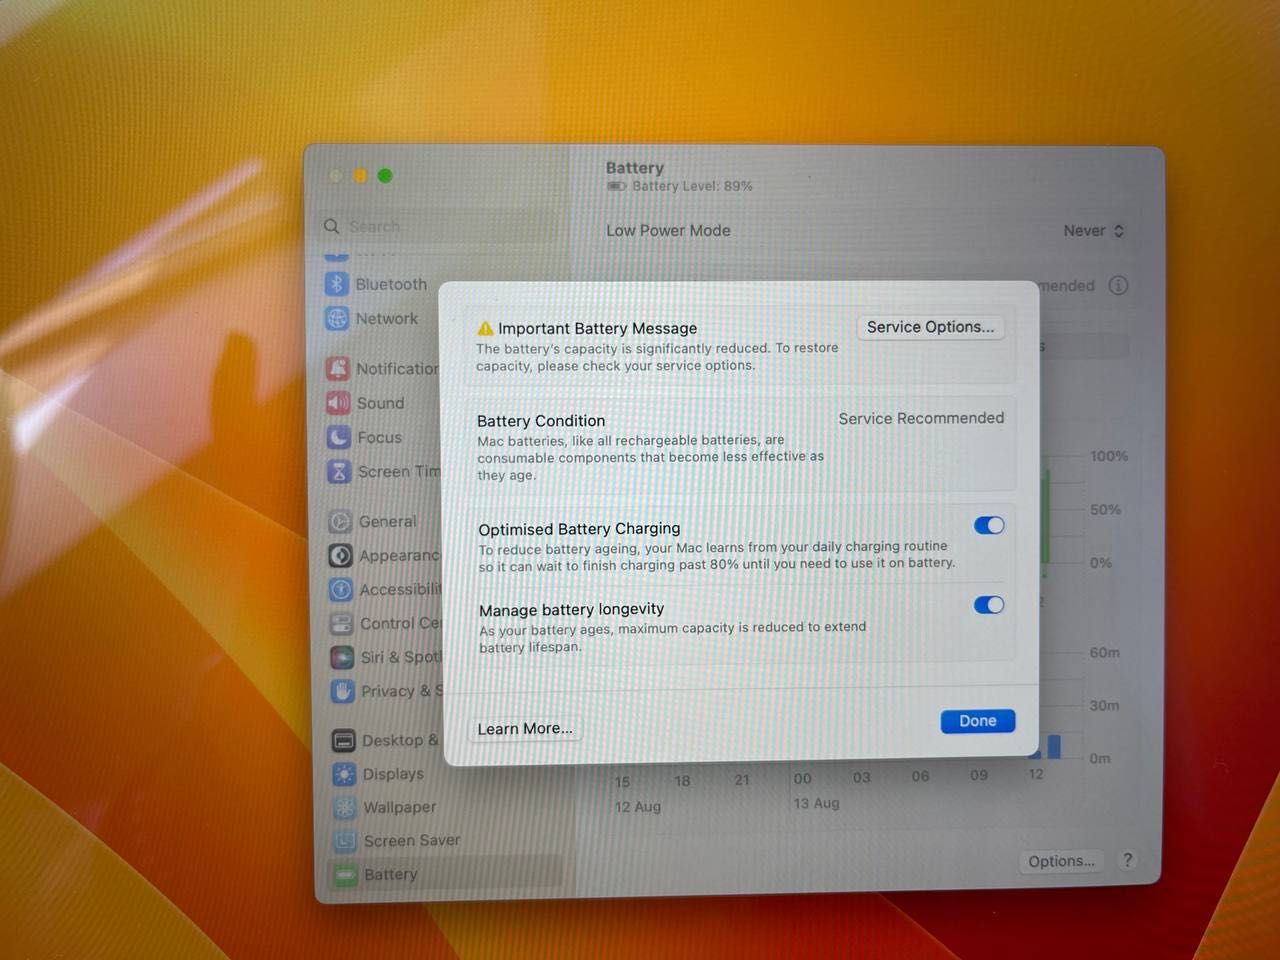Click the yellow warning triangle icon
Image resolution: width=1280 pixels, height=960 pixels.
(x=486, y=328)
